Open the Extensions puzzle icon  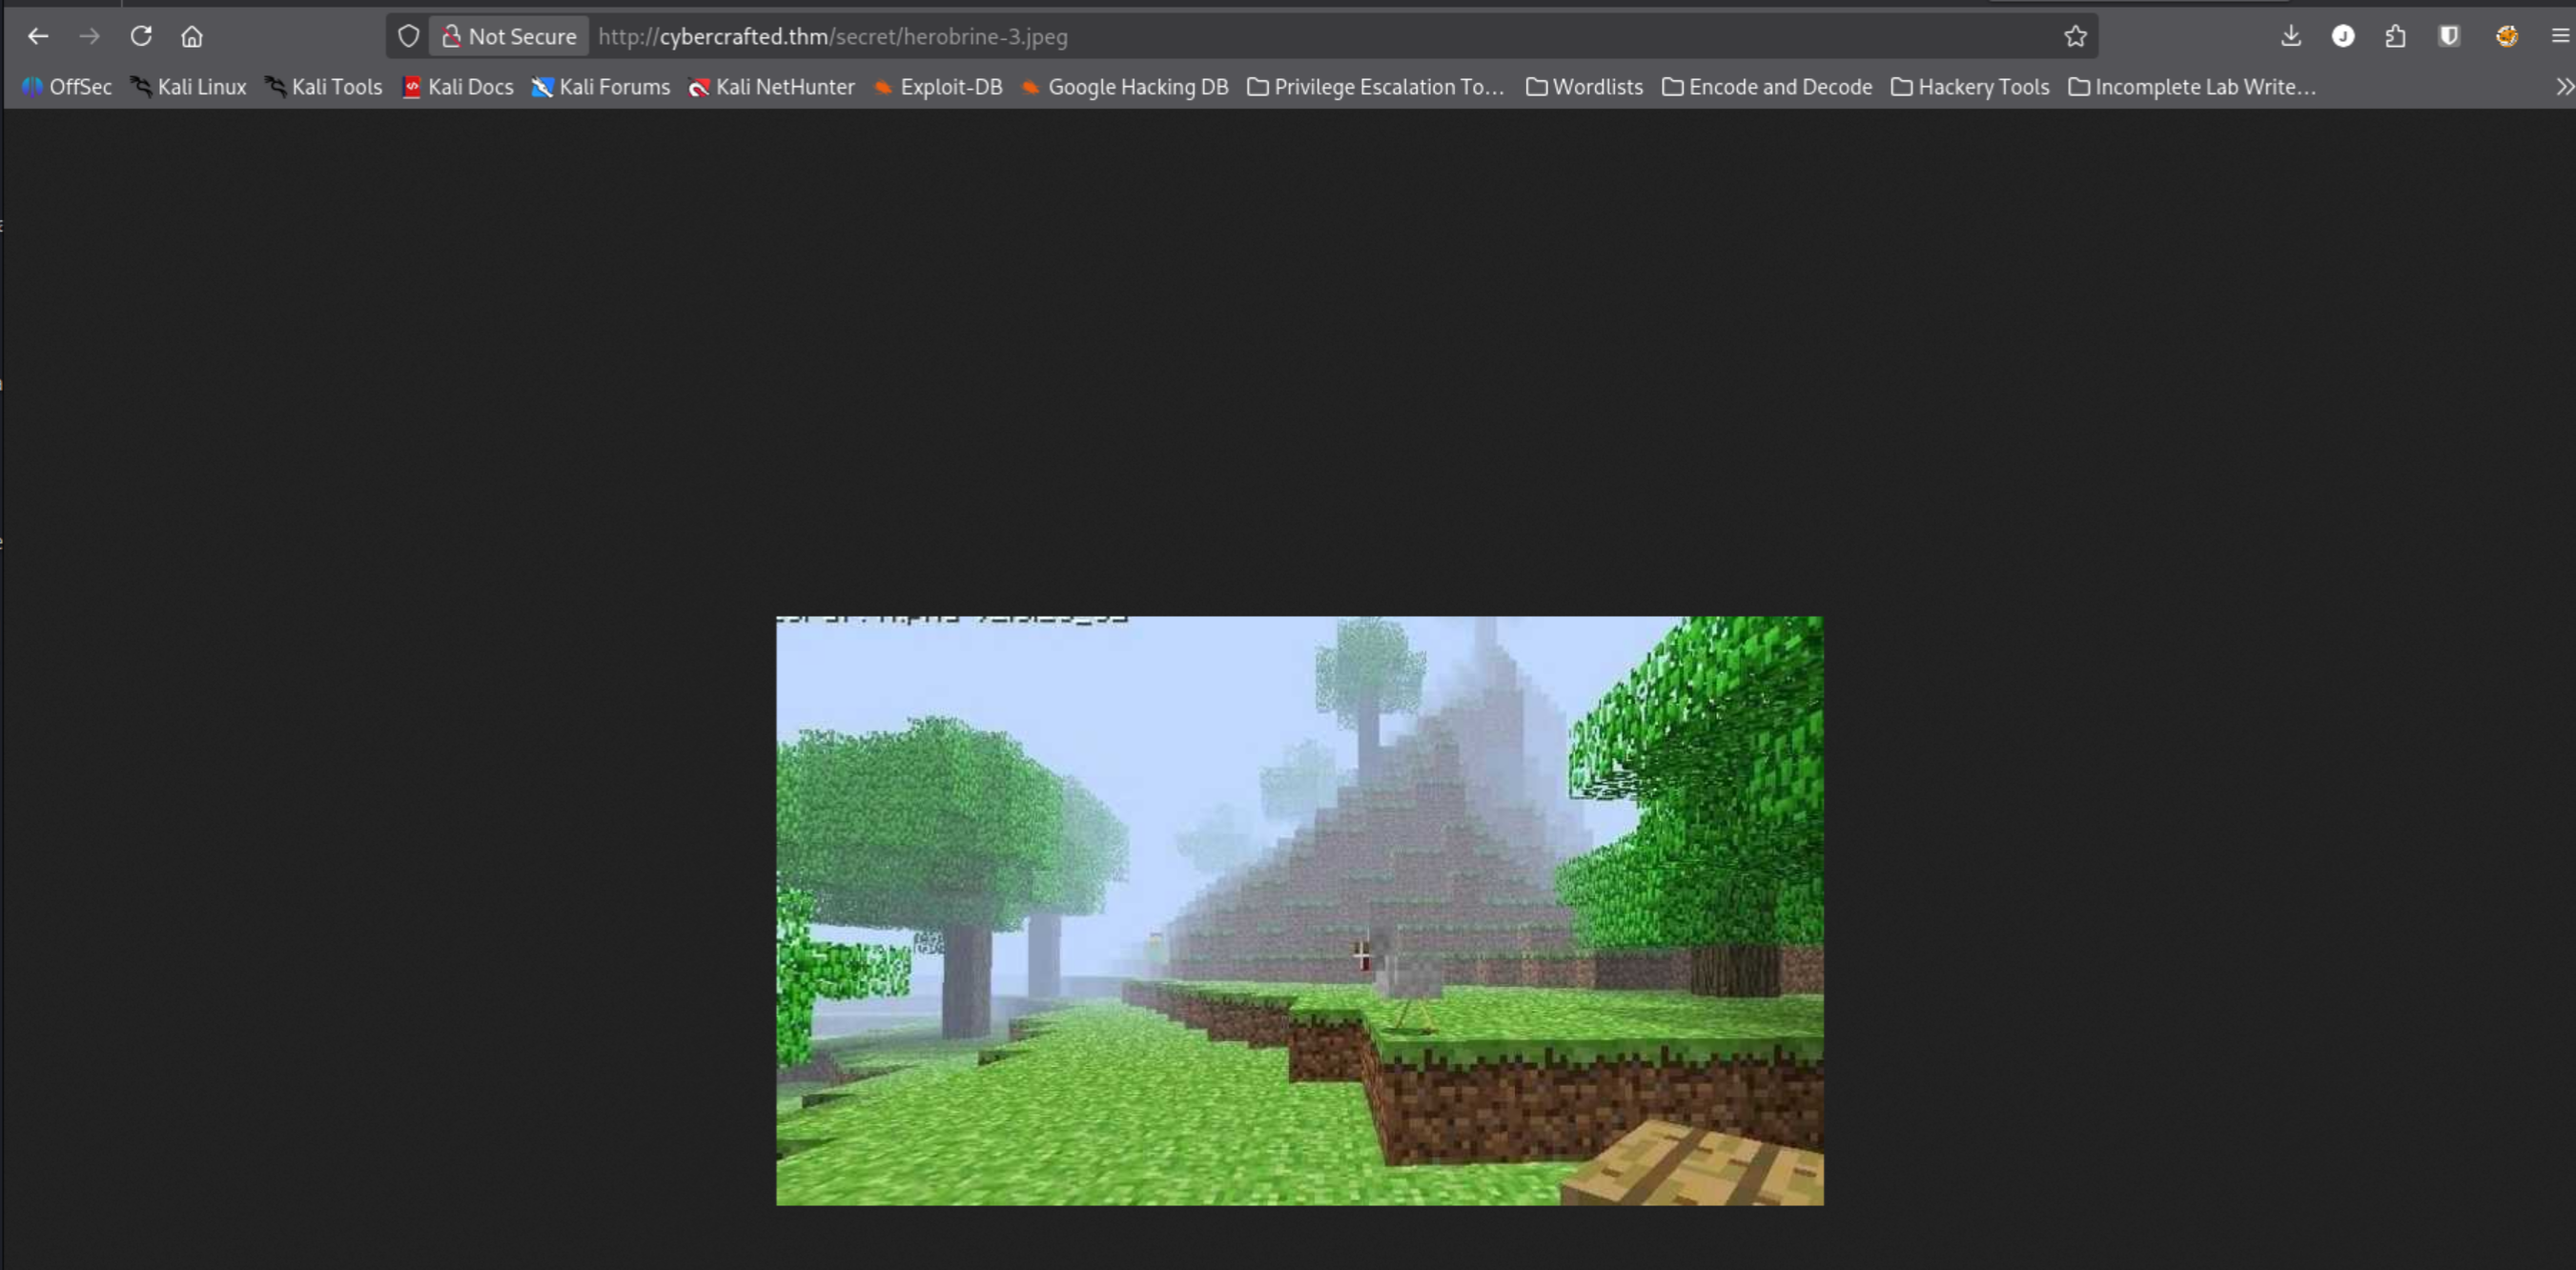point(2395,36)
